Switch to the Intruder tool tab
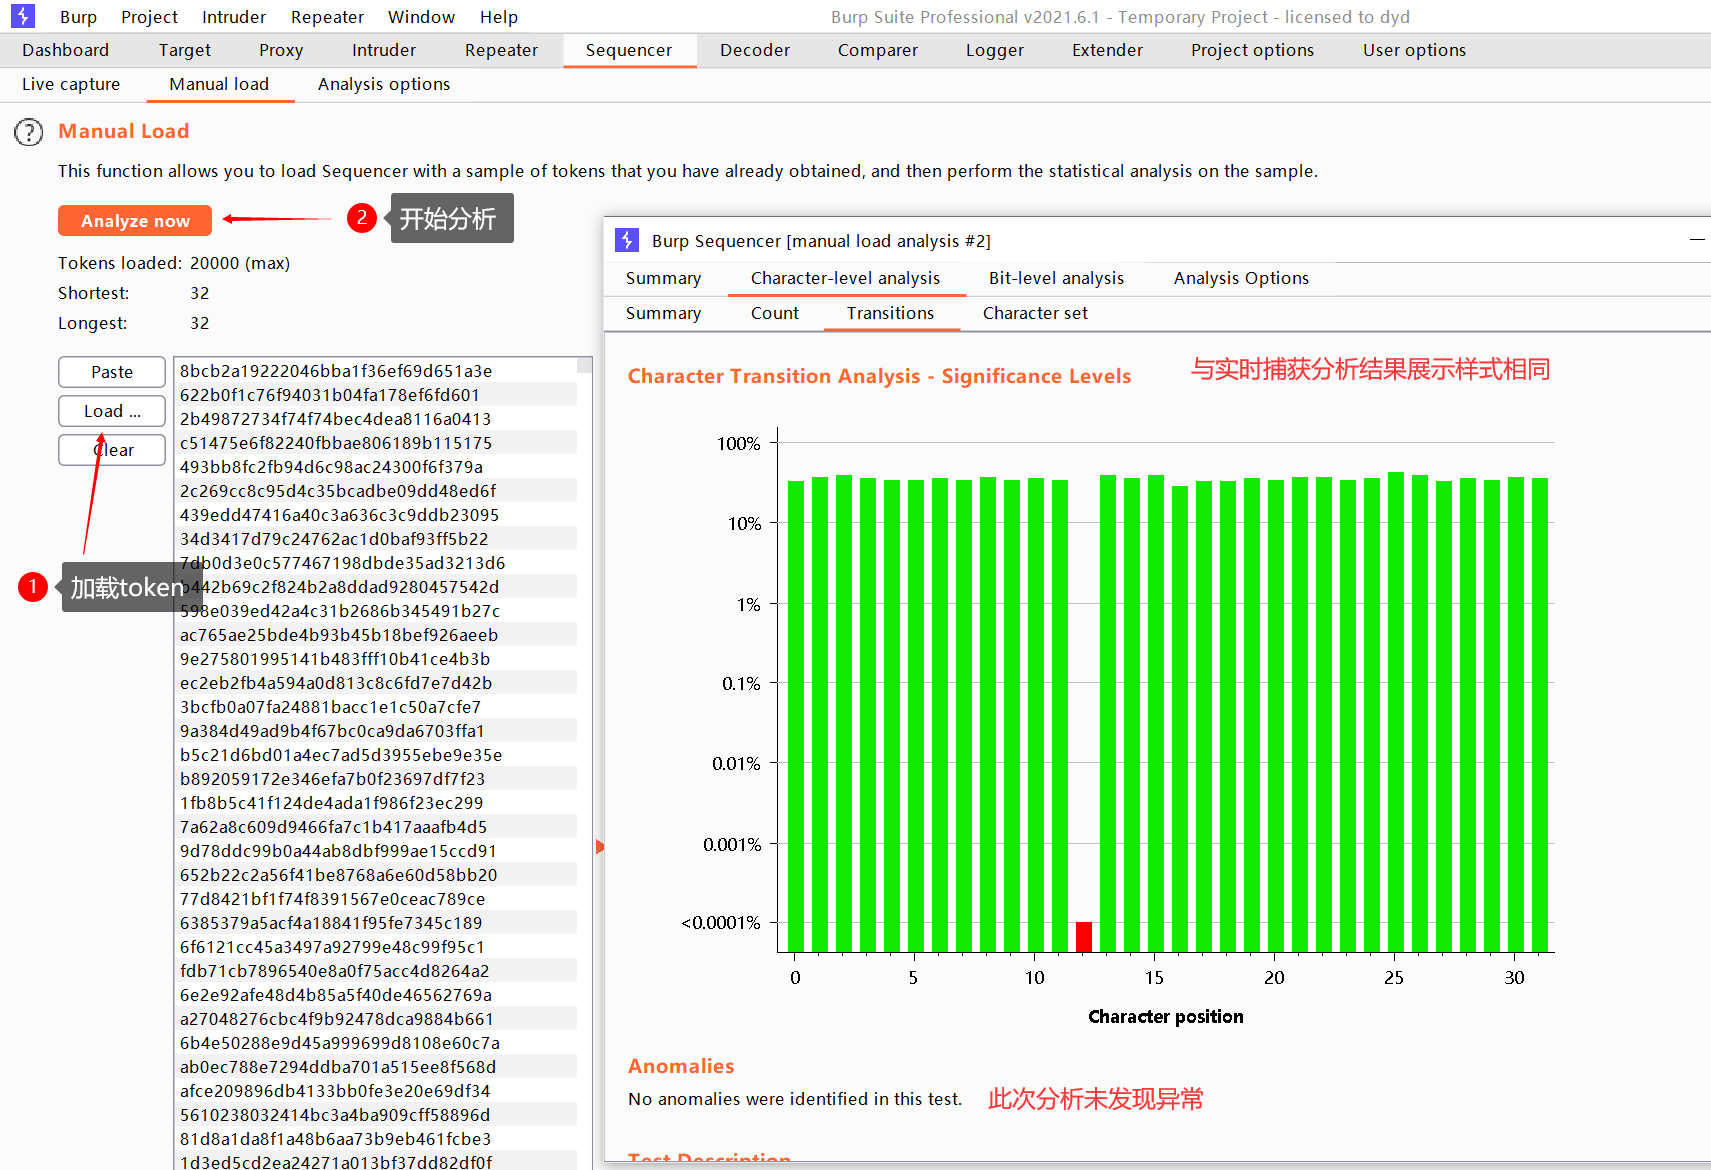The image size is (1711, 1170). (x=383, y=50)
